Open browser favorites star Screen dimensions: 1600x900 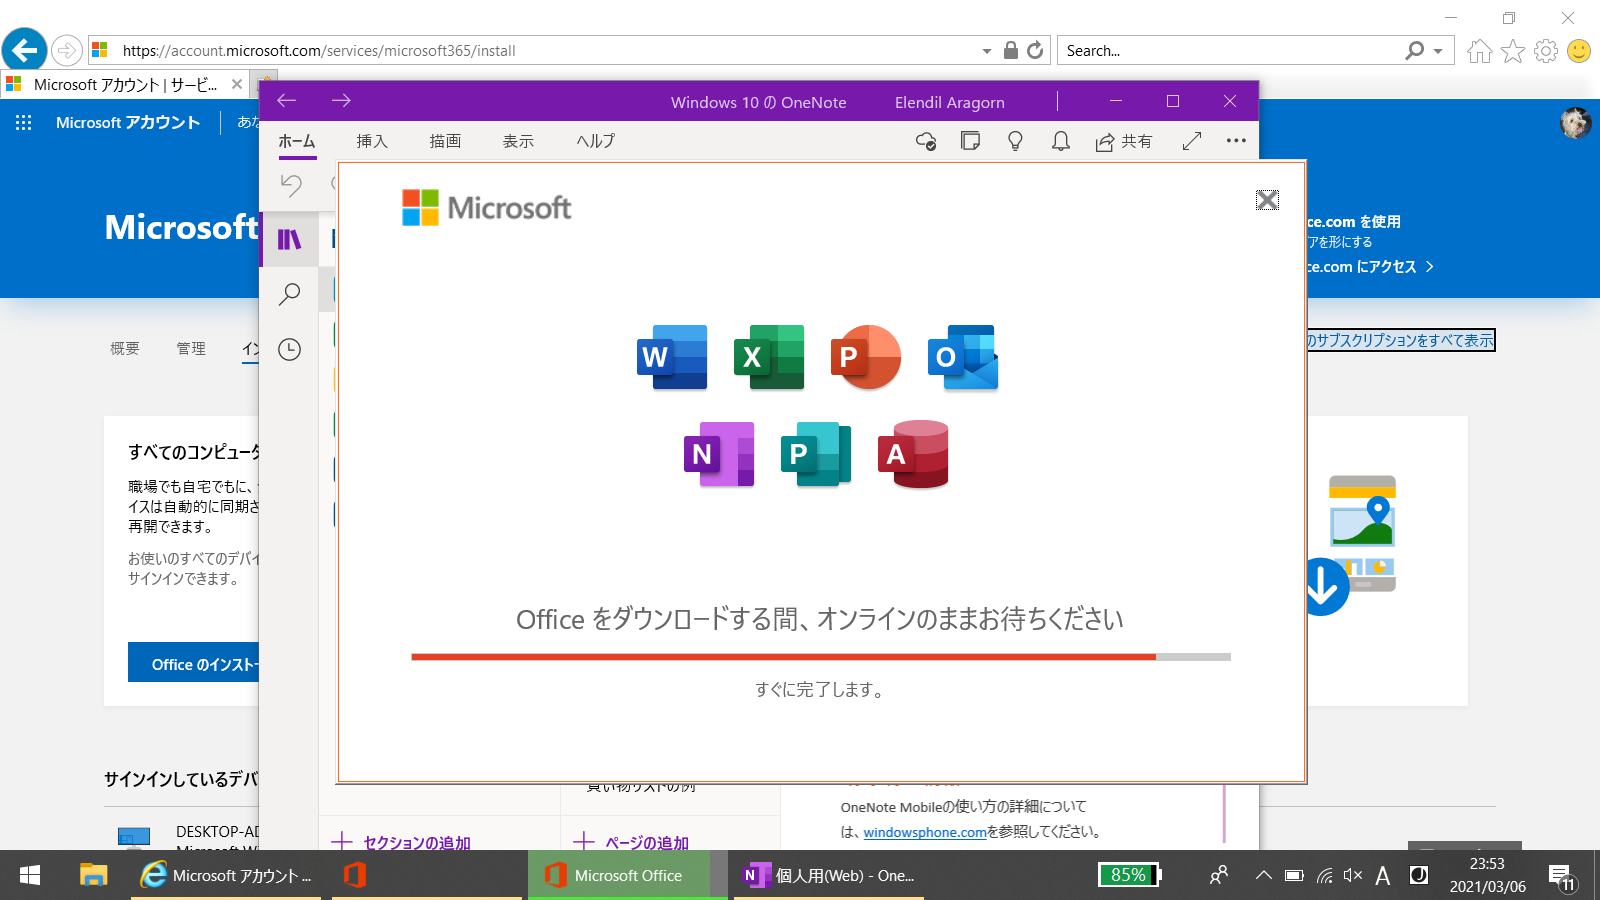tap(1513, 51)
